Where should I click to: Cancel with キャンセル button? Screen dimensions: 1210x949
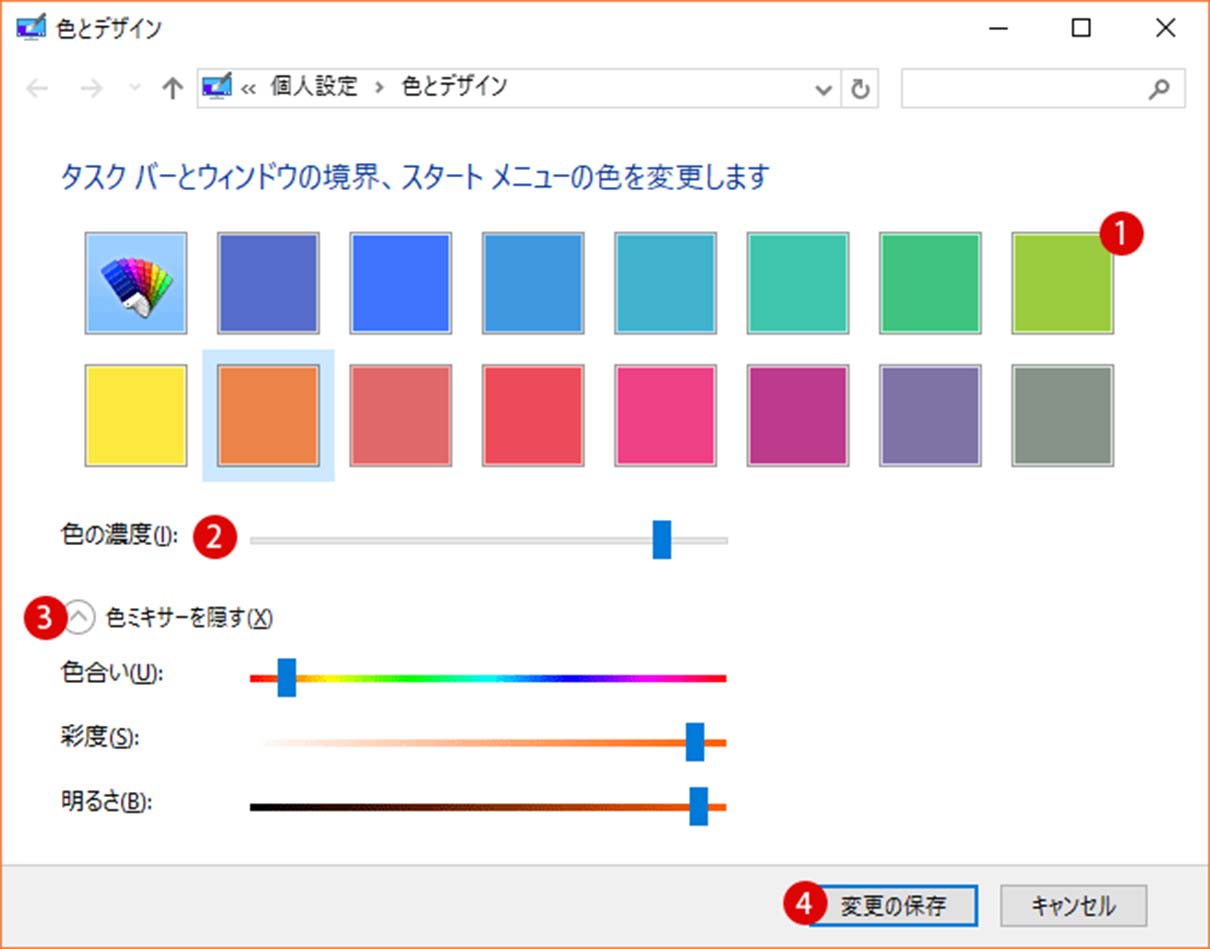(x=1073, y=907)
